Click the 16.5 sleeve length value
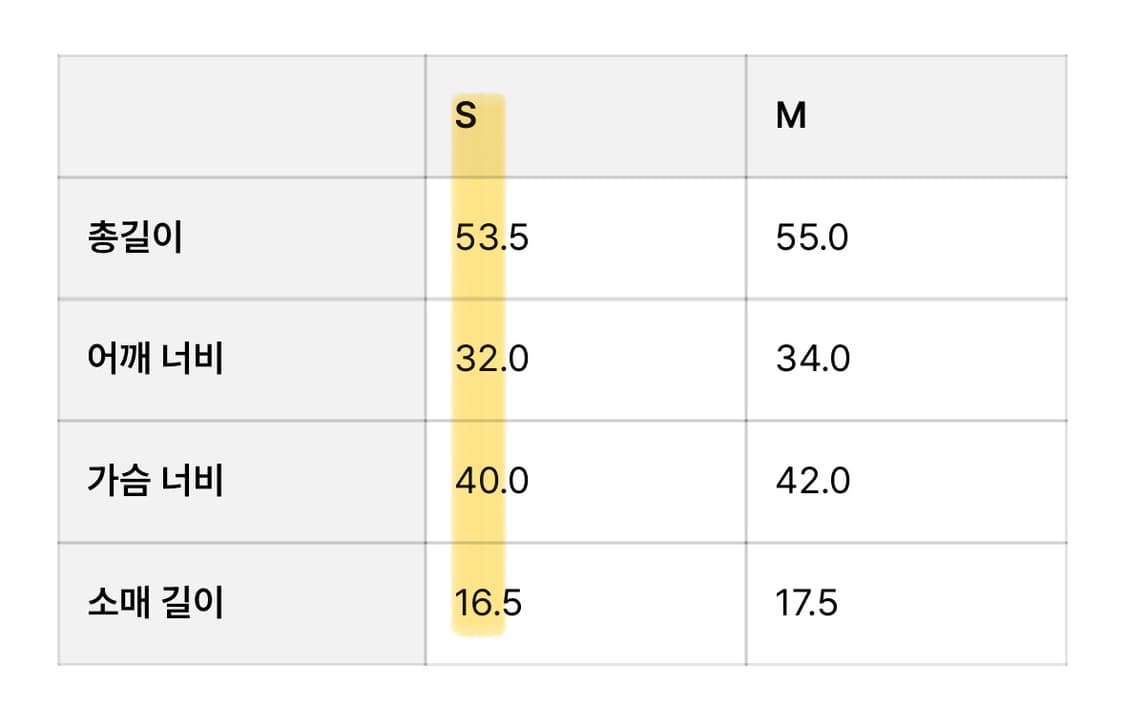 [x=489, y=604]
